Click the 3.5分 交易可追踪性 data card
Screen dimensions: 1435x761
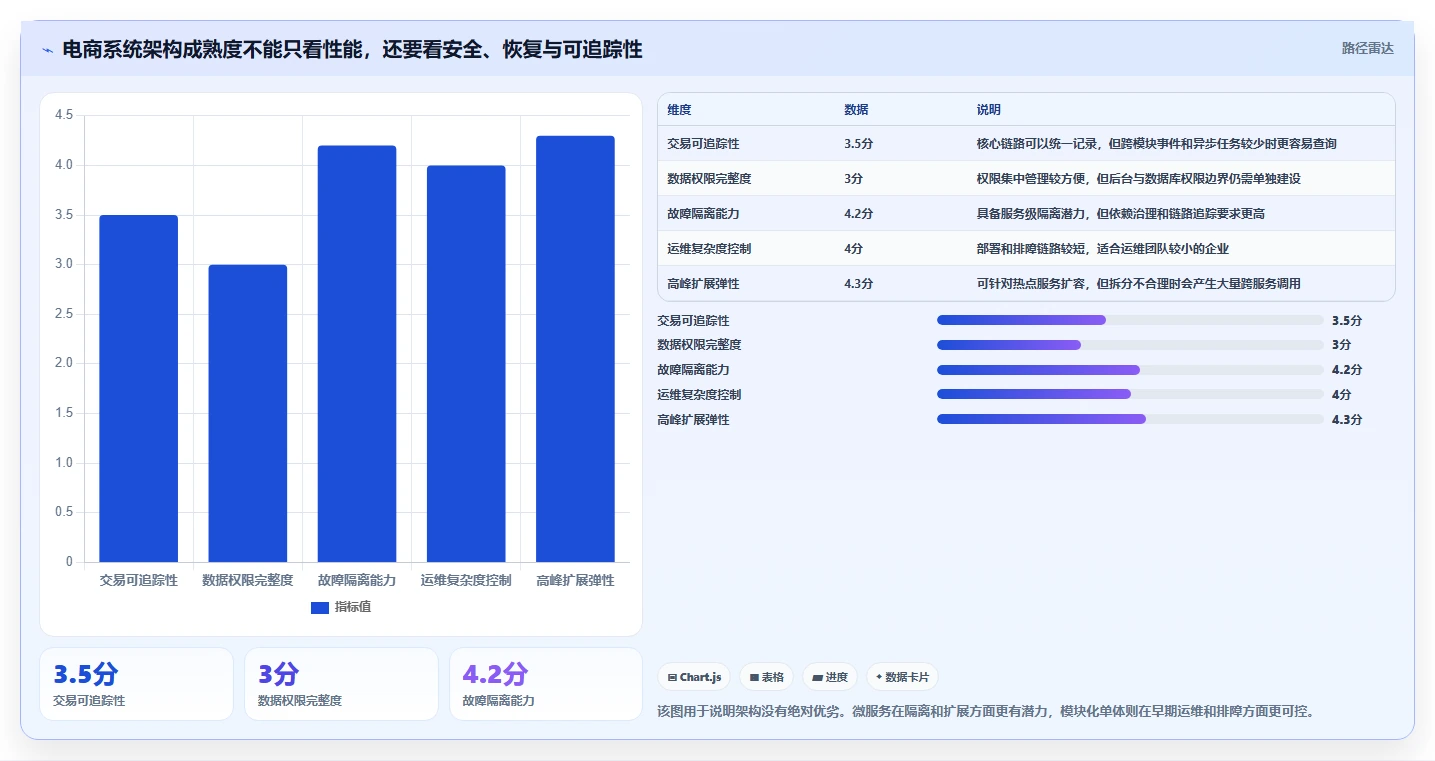pyautogui.click(x=136, y=684)
